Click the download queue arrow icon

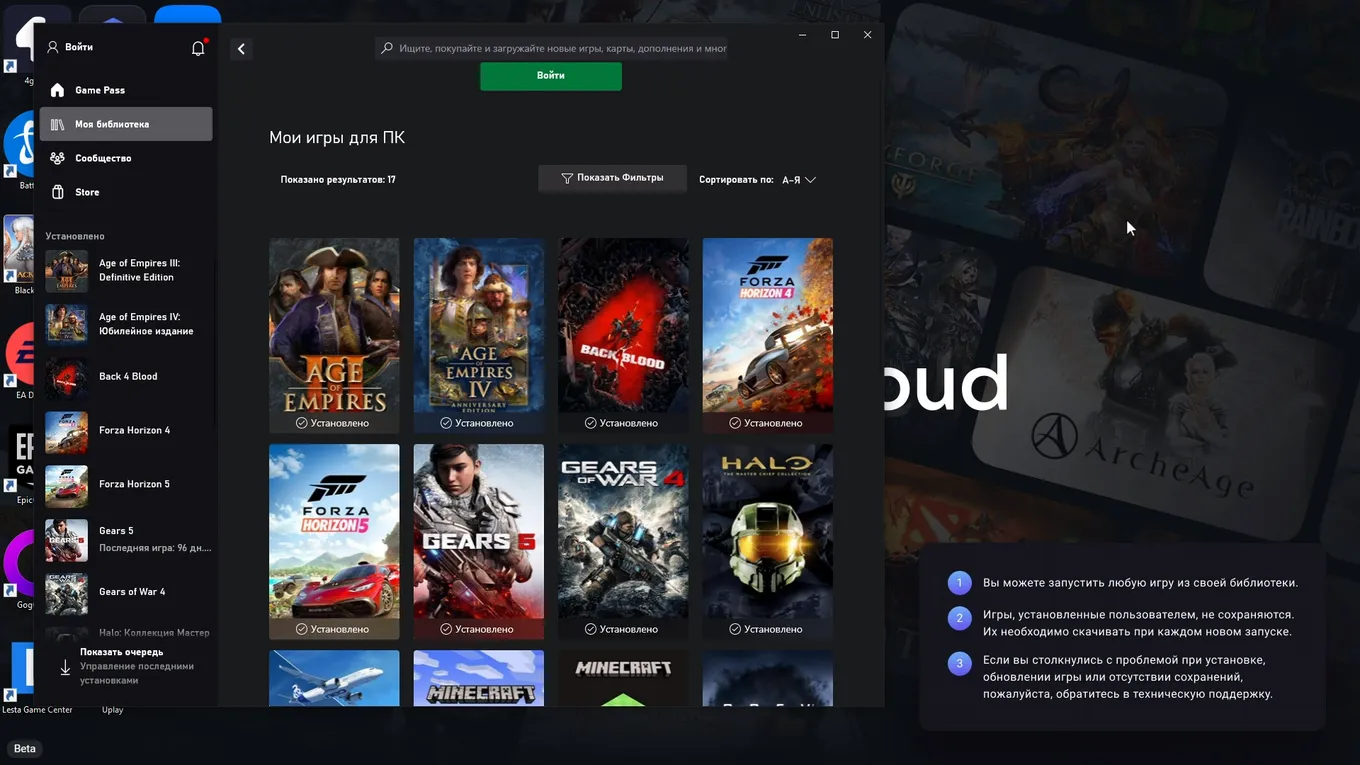coord(65,667)
